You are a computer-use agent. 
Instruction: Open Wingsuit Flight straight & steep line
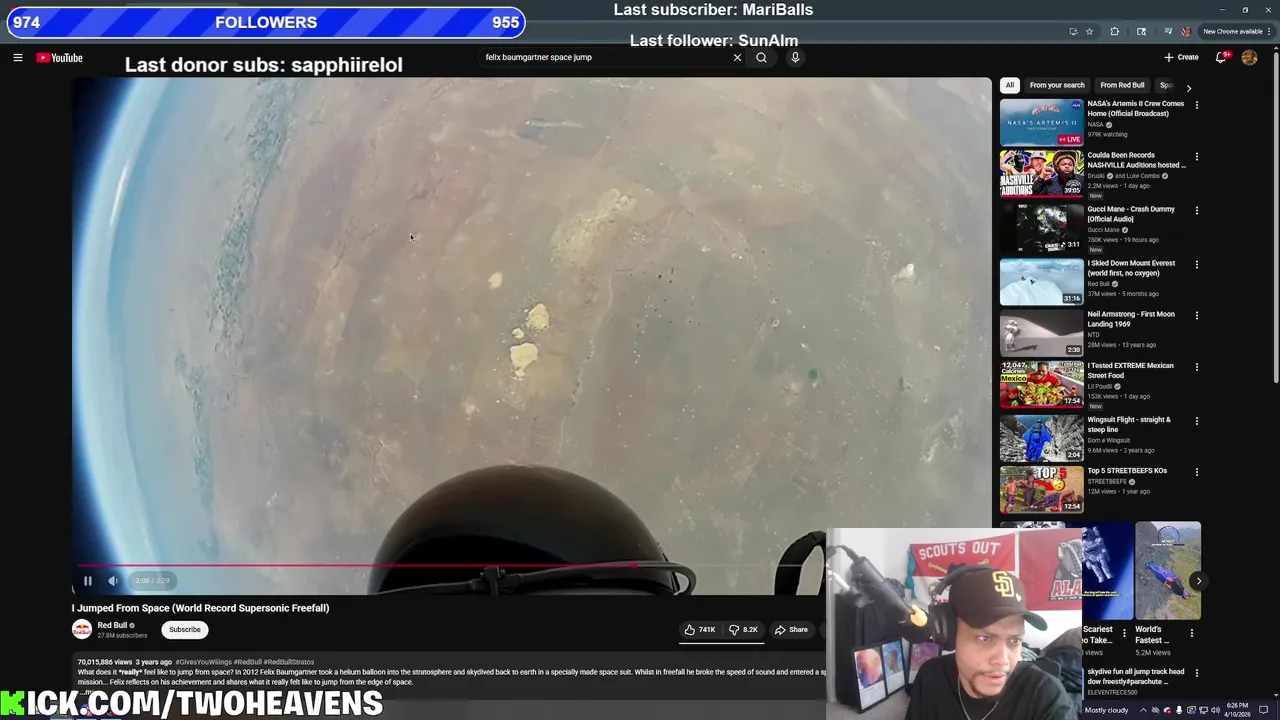point(1128,424)
